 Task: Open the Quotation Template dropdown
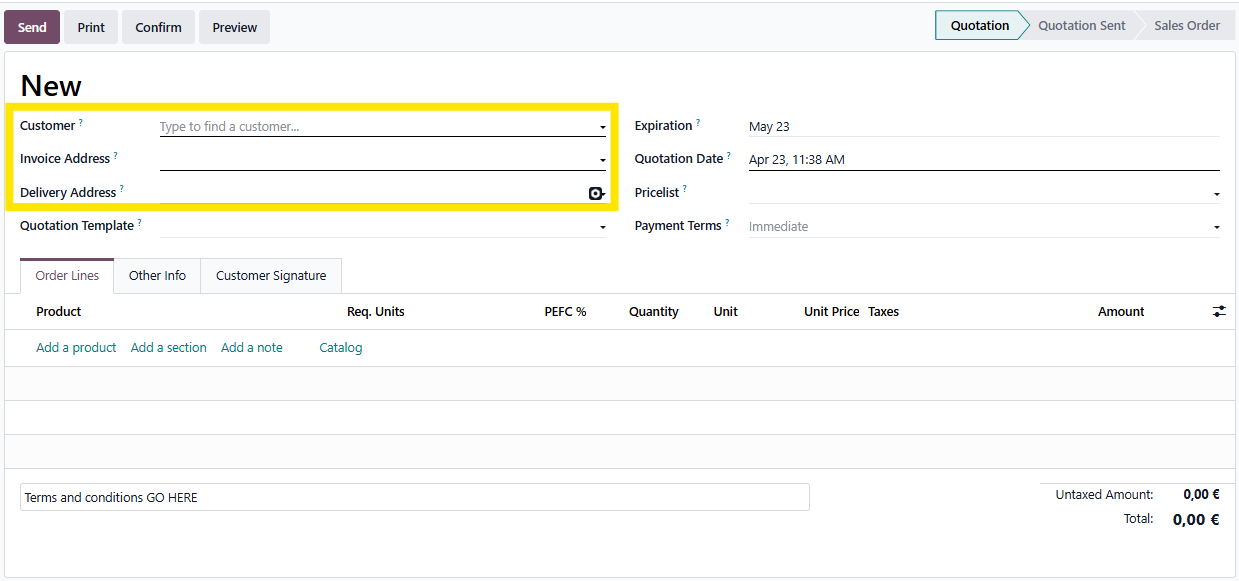[603, 227]
